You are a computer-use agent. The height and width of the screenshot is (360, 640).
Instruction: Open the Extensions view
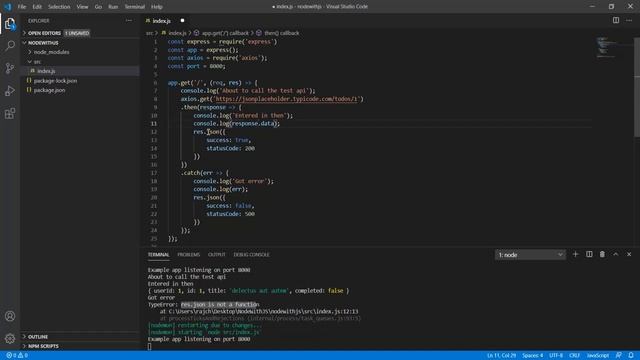(10, 113)
